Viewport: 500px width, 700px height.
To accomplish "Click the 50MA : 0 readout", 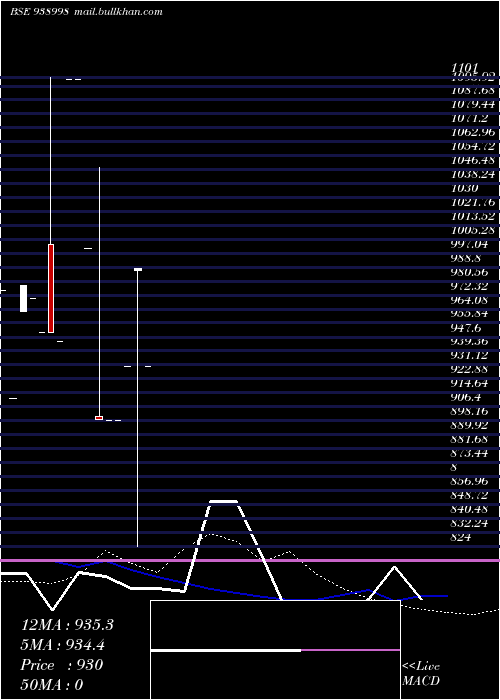I will (x=52, y=685).
